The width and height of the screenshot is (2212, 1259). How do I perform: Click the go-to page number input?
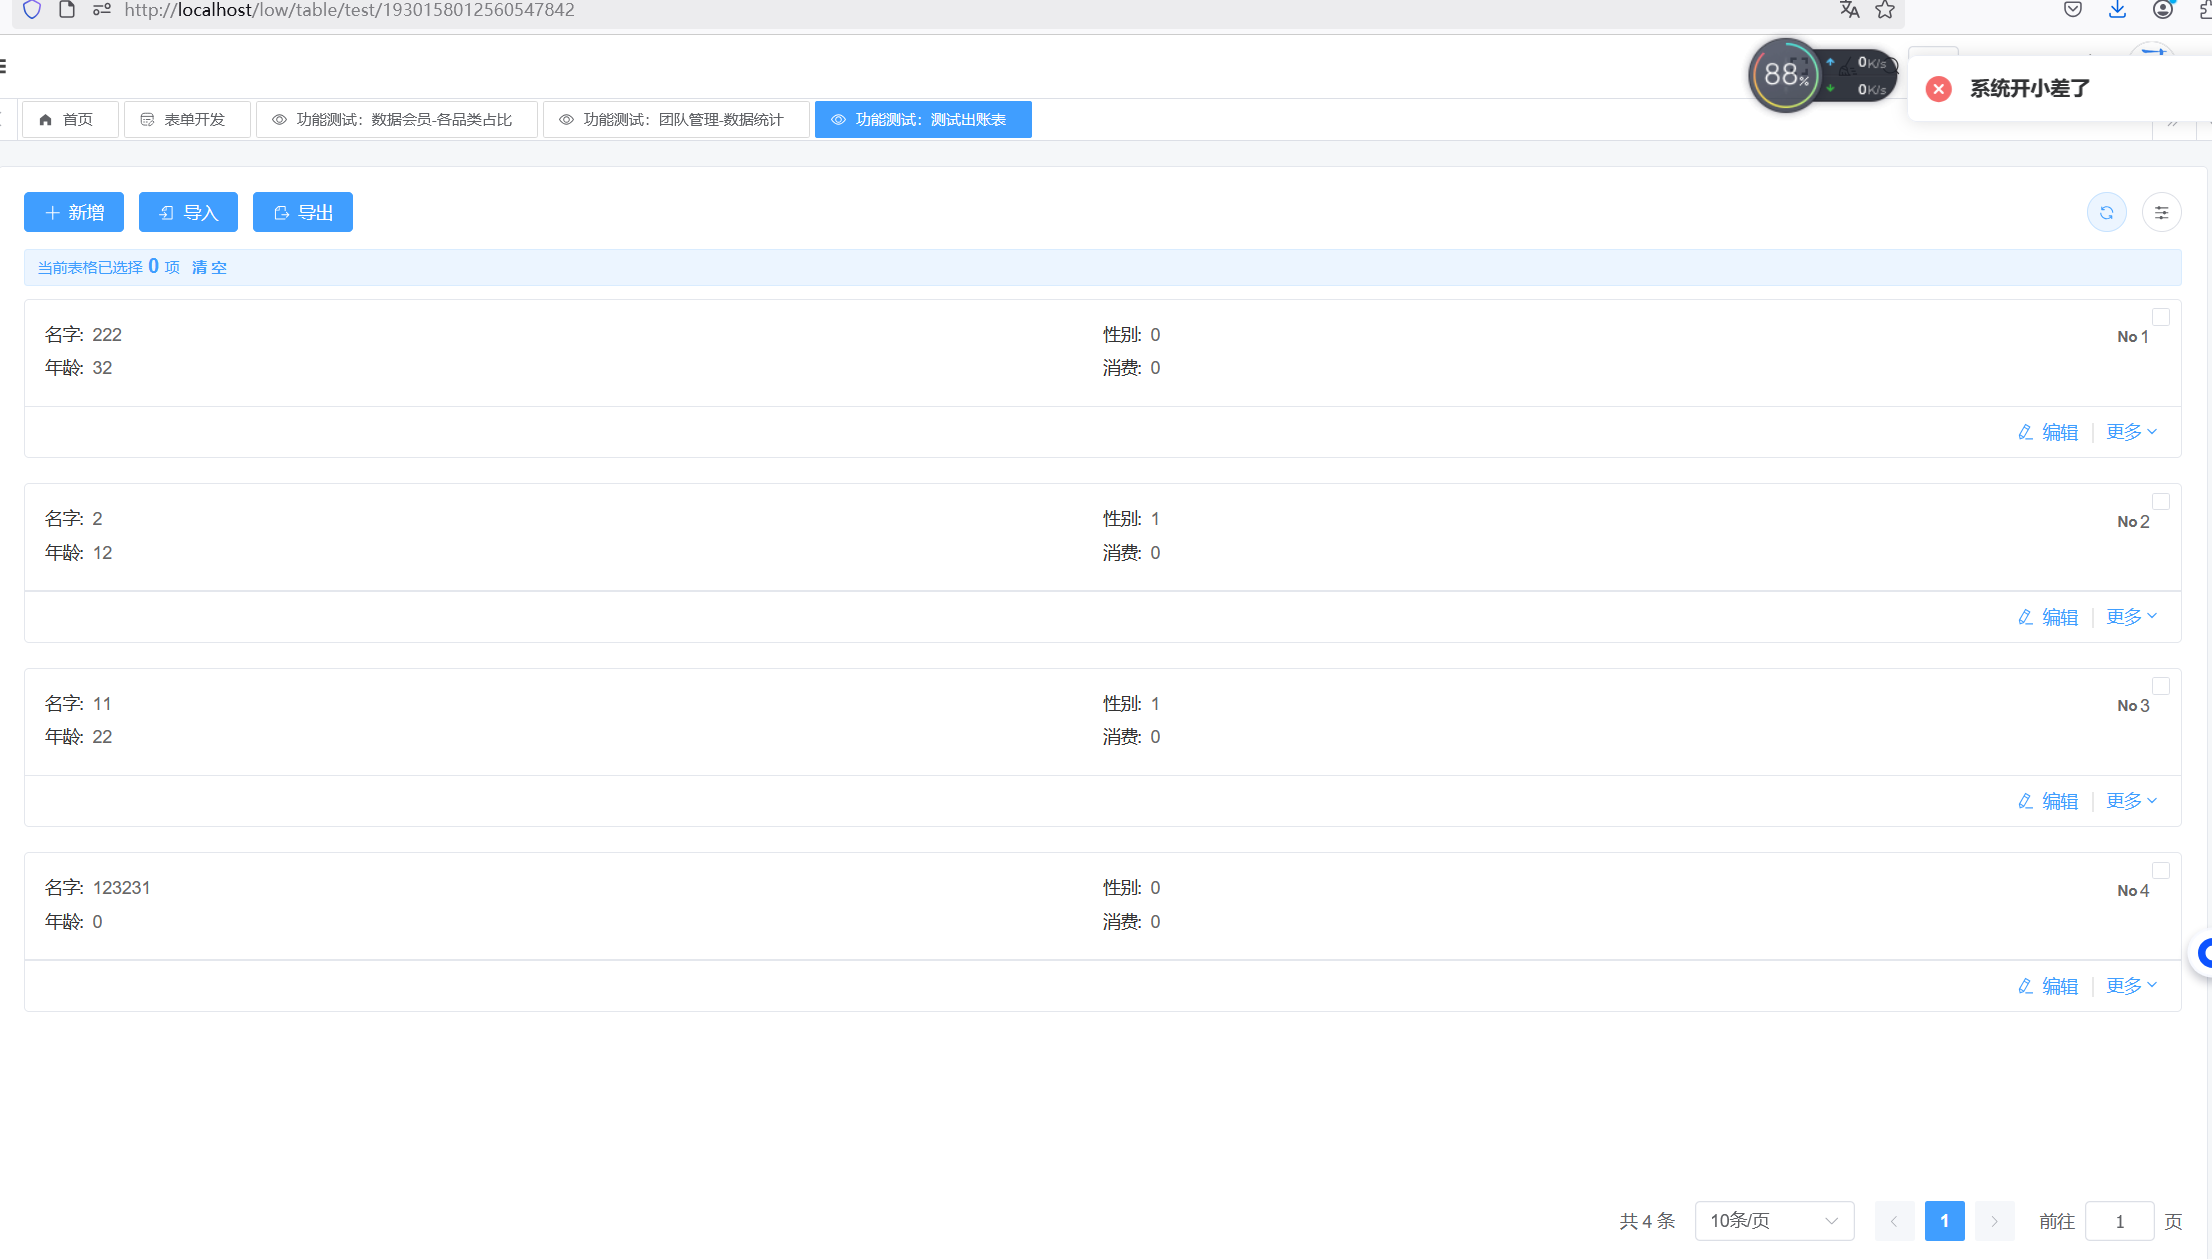tap(2119, 1221)
